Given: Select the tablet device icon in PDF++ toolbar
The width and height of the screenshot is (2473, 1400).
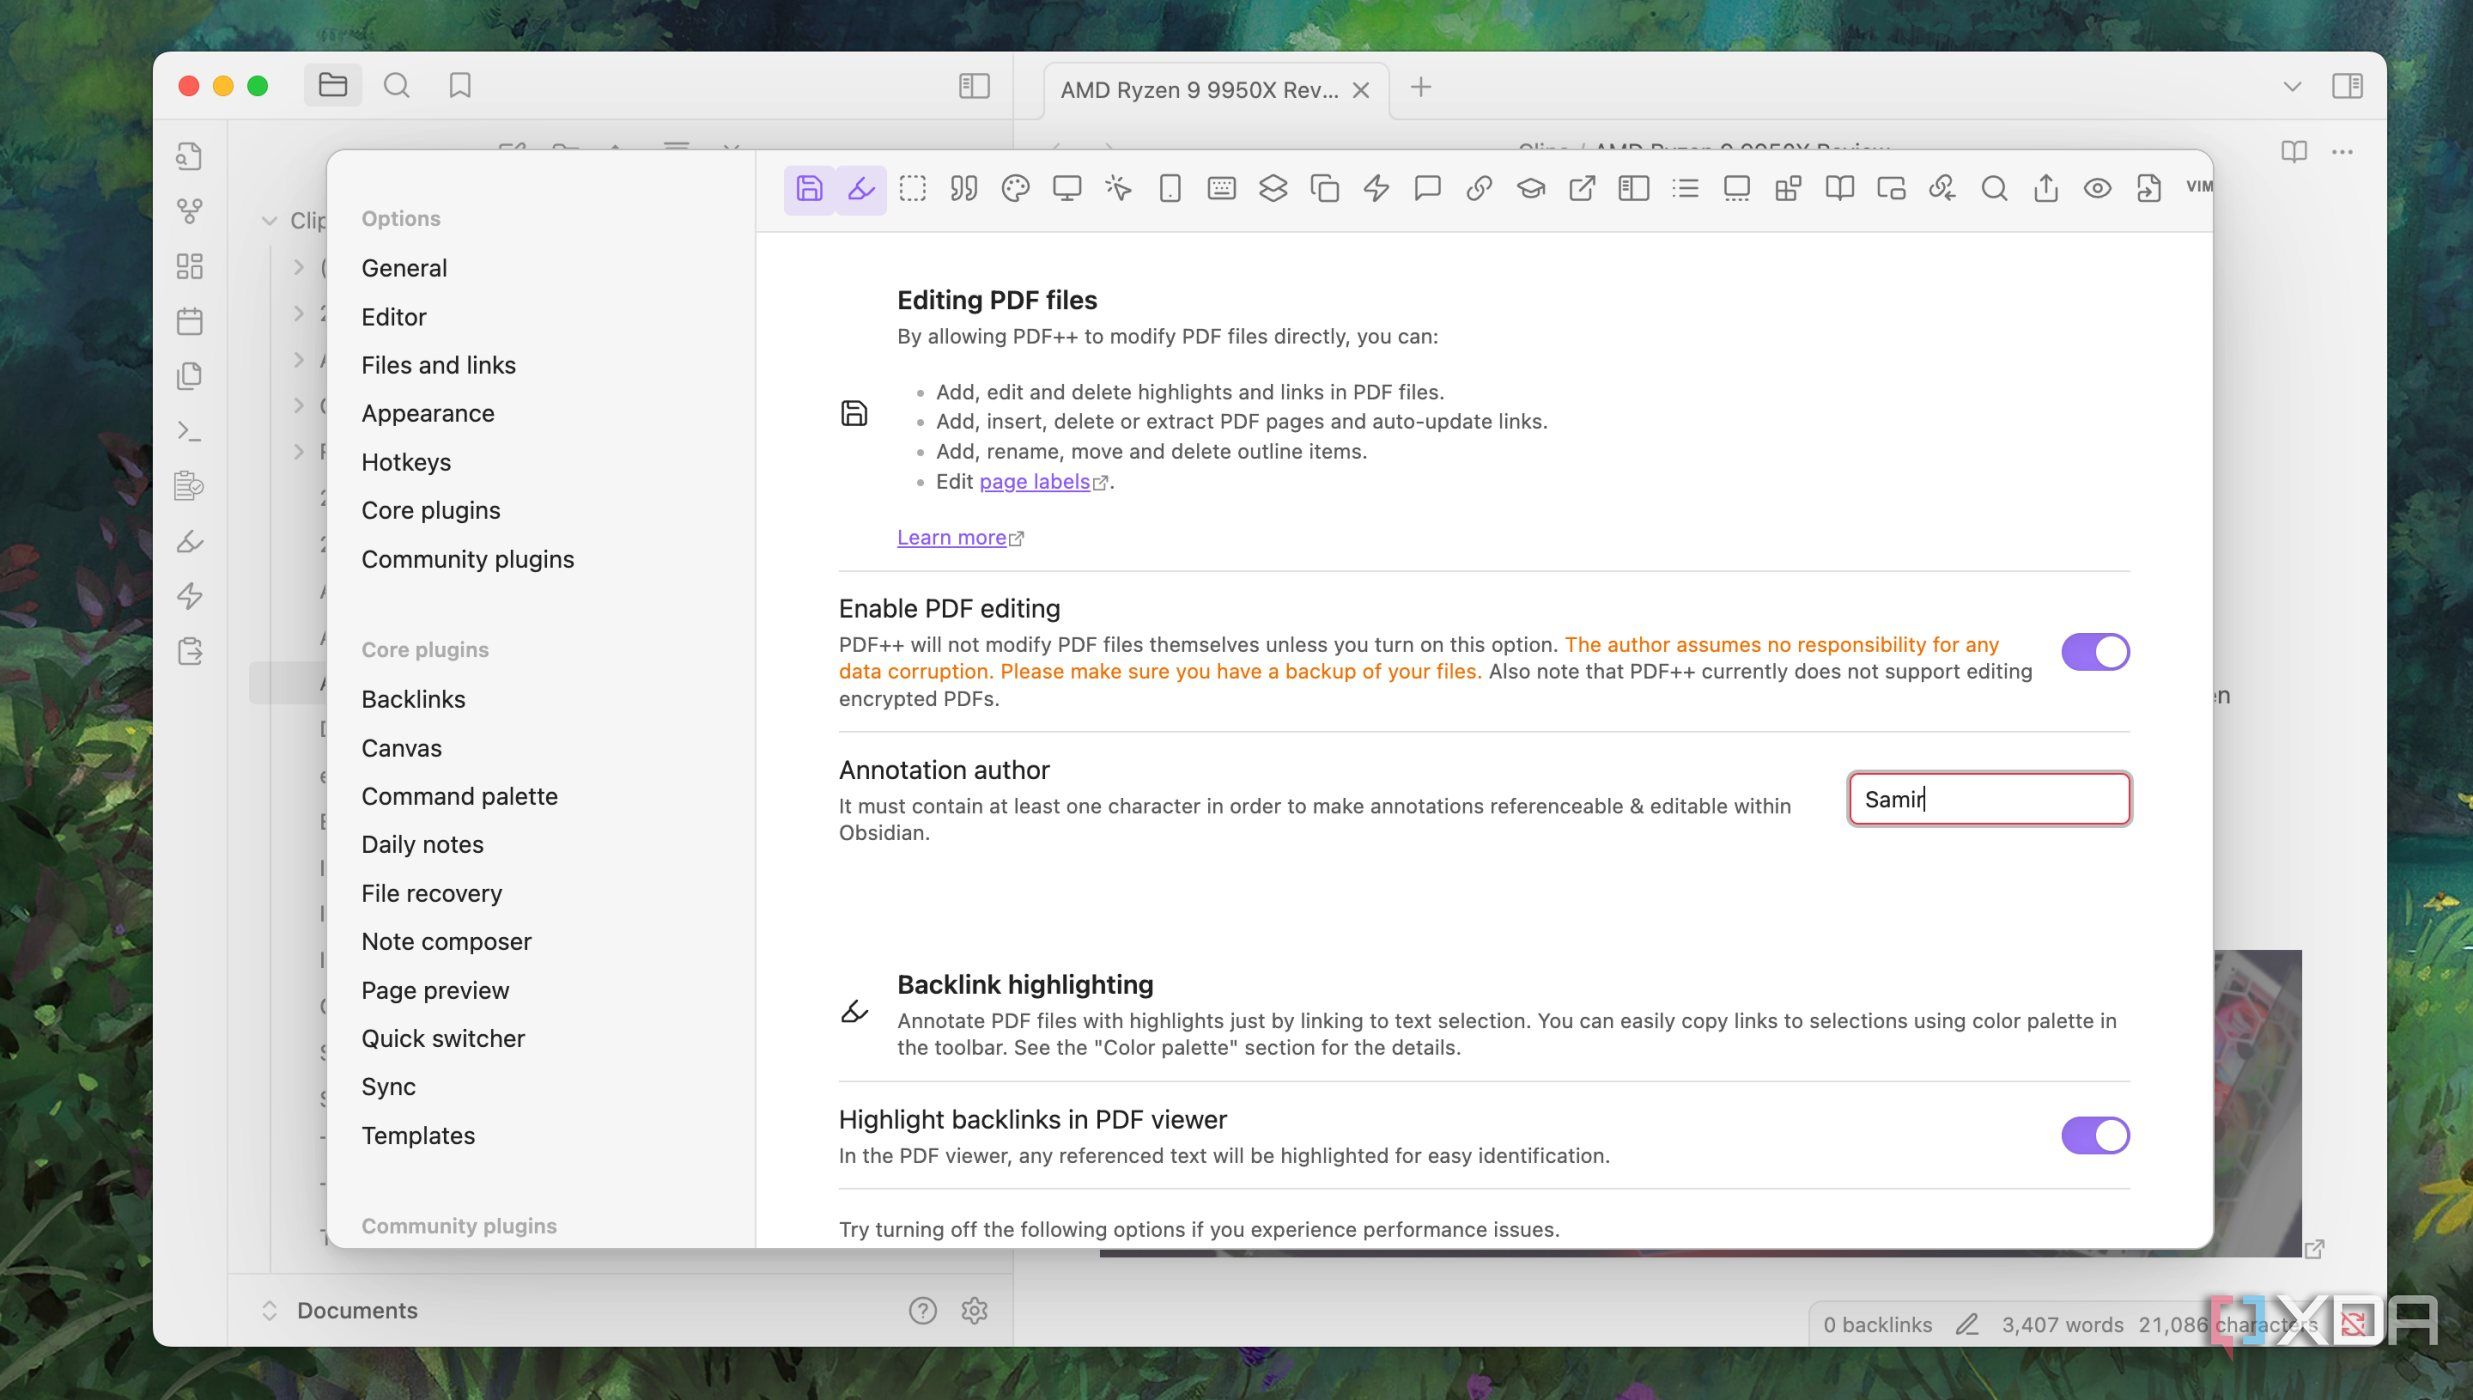Looking at the screenshot, I should 1170,188.
